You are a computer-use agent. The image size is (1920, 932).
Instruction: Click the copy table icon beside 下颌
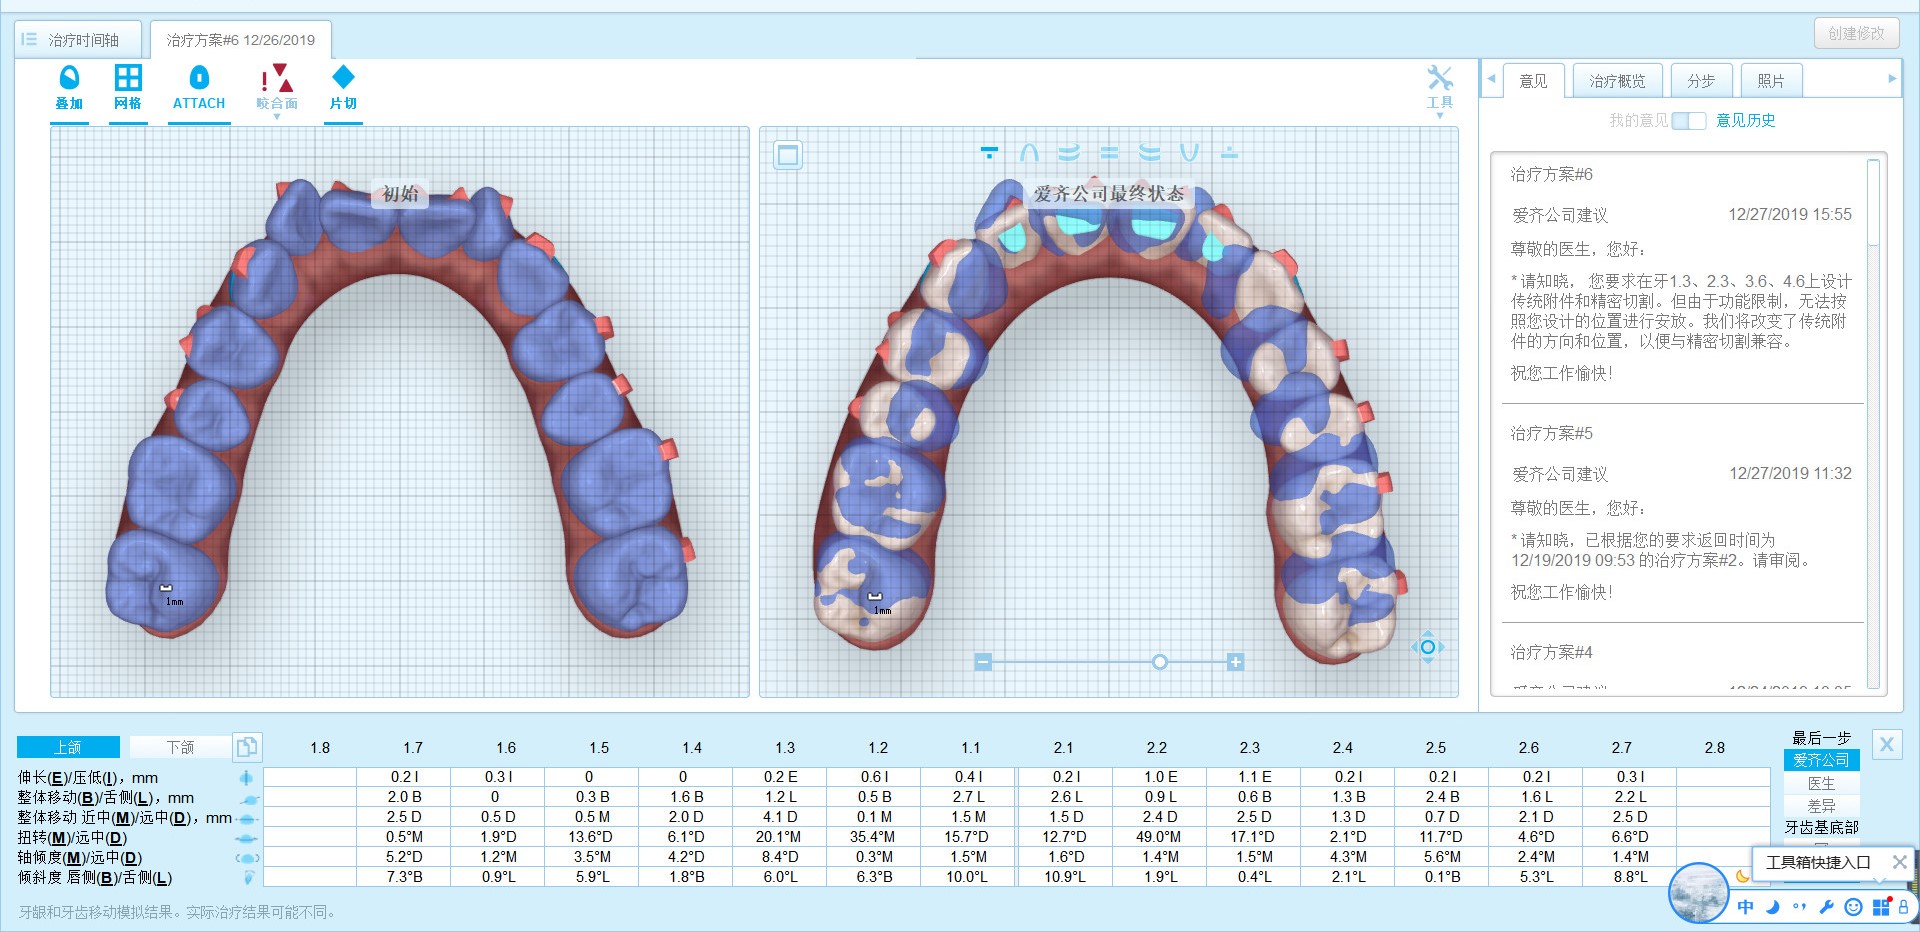(x=246, y=747)
